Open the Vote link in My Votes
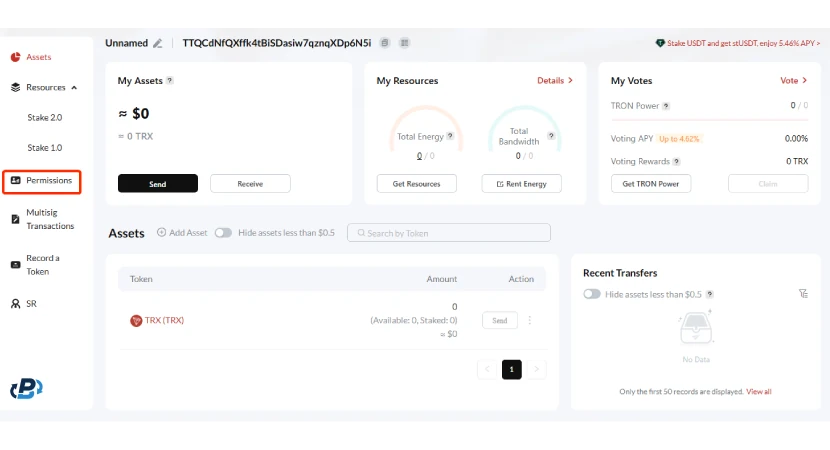830x450 pixels. pyautogui.click(x=793, y=80)
